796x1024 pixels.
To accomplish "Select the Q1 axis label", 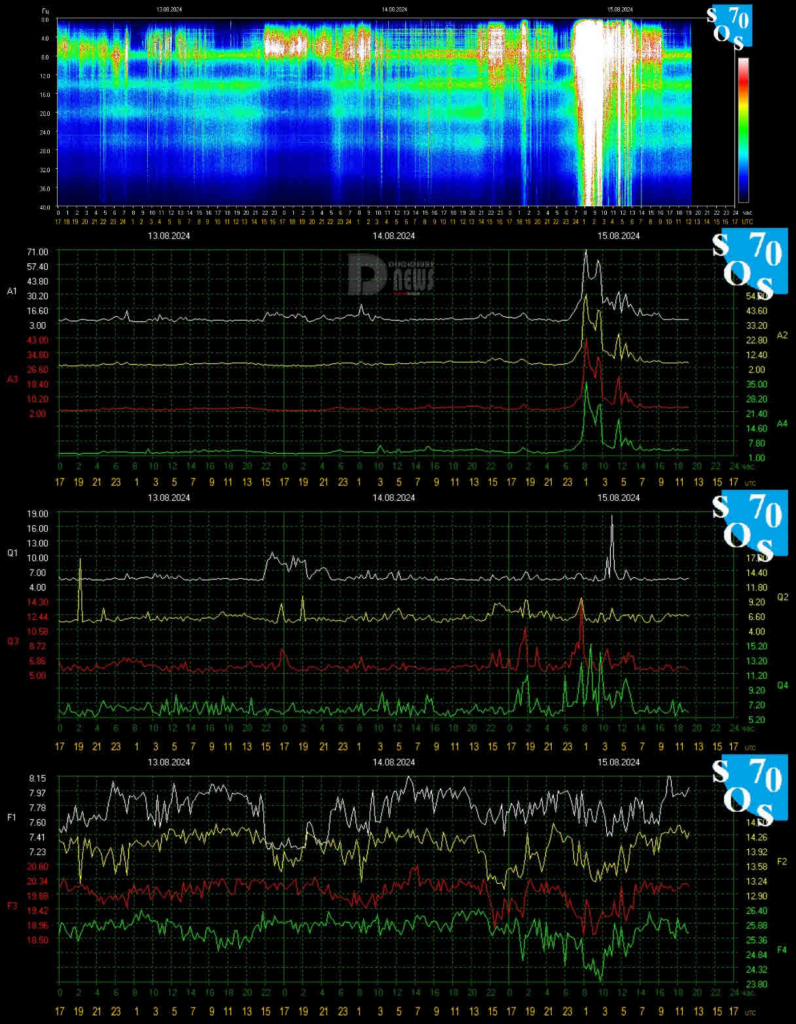I will (12, 551).
